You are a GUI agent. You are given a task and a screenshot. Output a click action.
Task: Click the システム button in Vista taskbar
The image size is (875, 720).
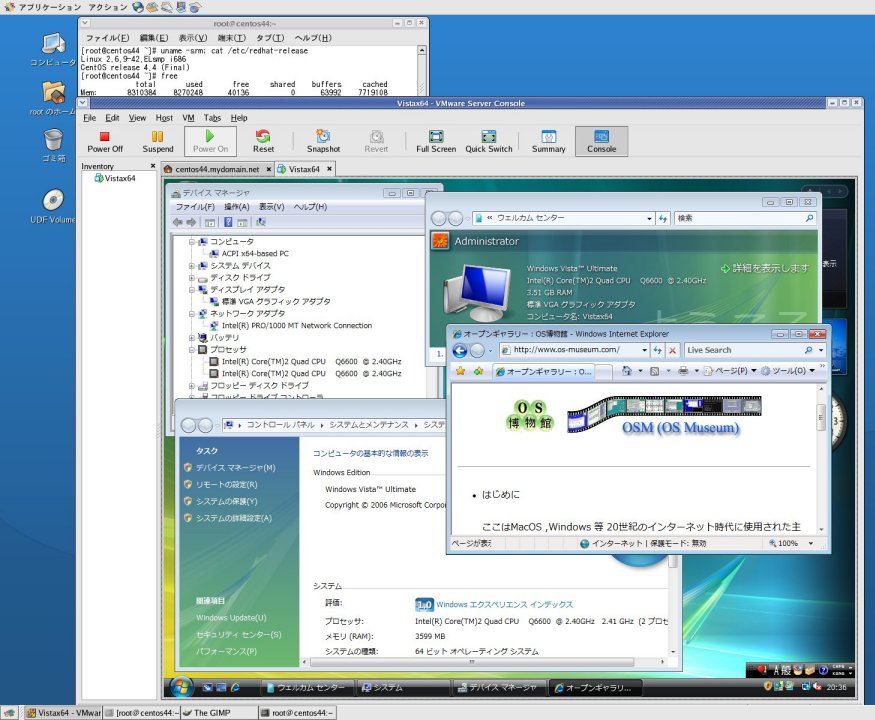(402, 688)
